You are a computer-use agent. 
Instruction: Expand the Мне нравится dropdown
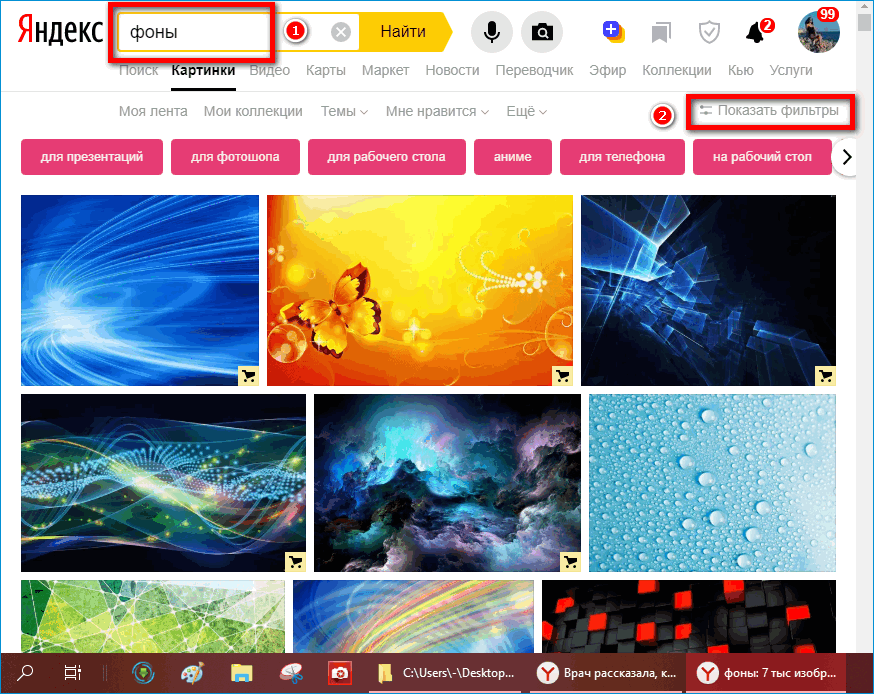click(437, 111)
